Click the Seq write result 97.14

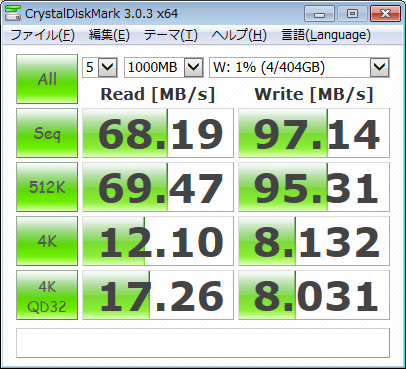[314, 133]
